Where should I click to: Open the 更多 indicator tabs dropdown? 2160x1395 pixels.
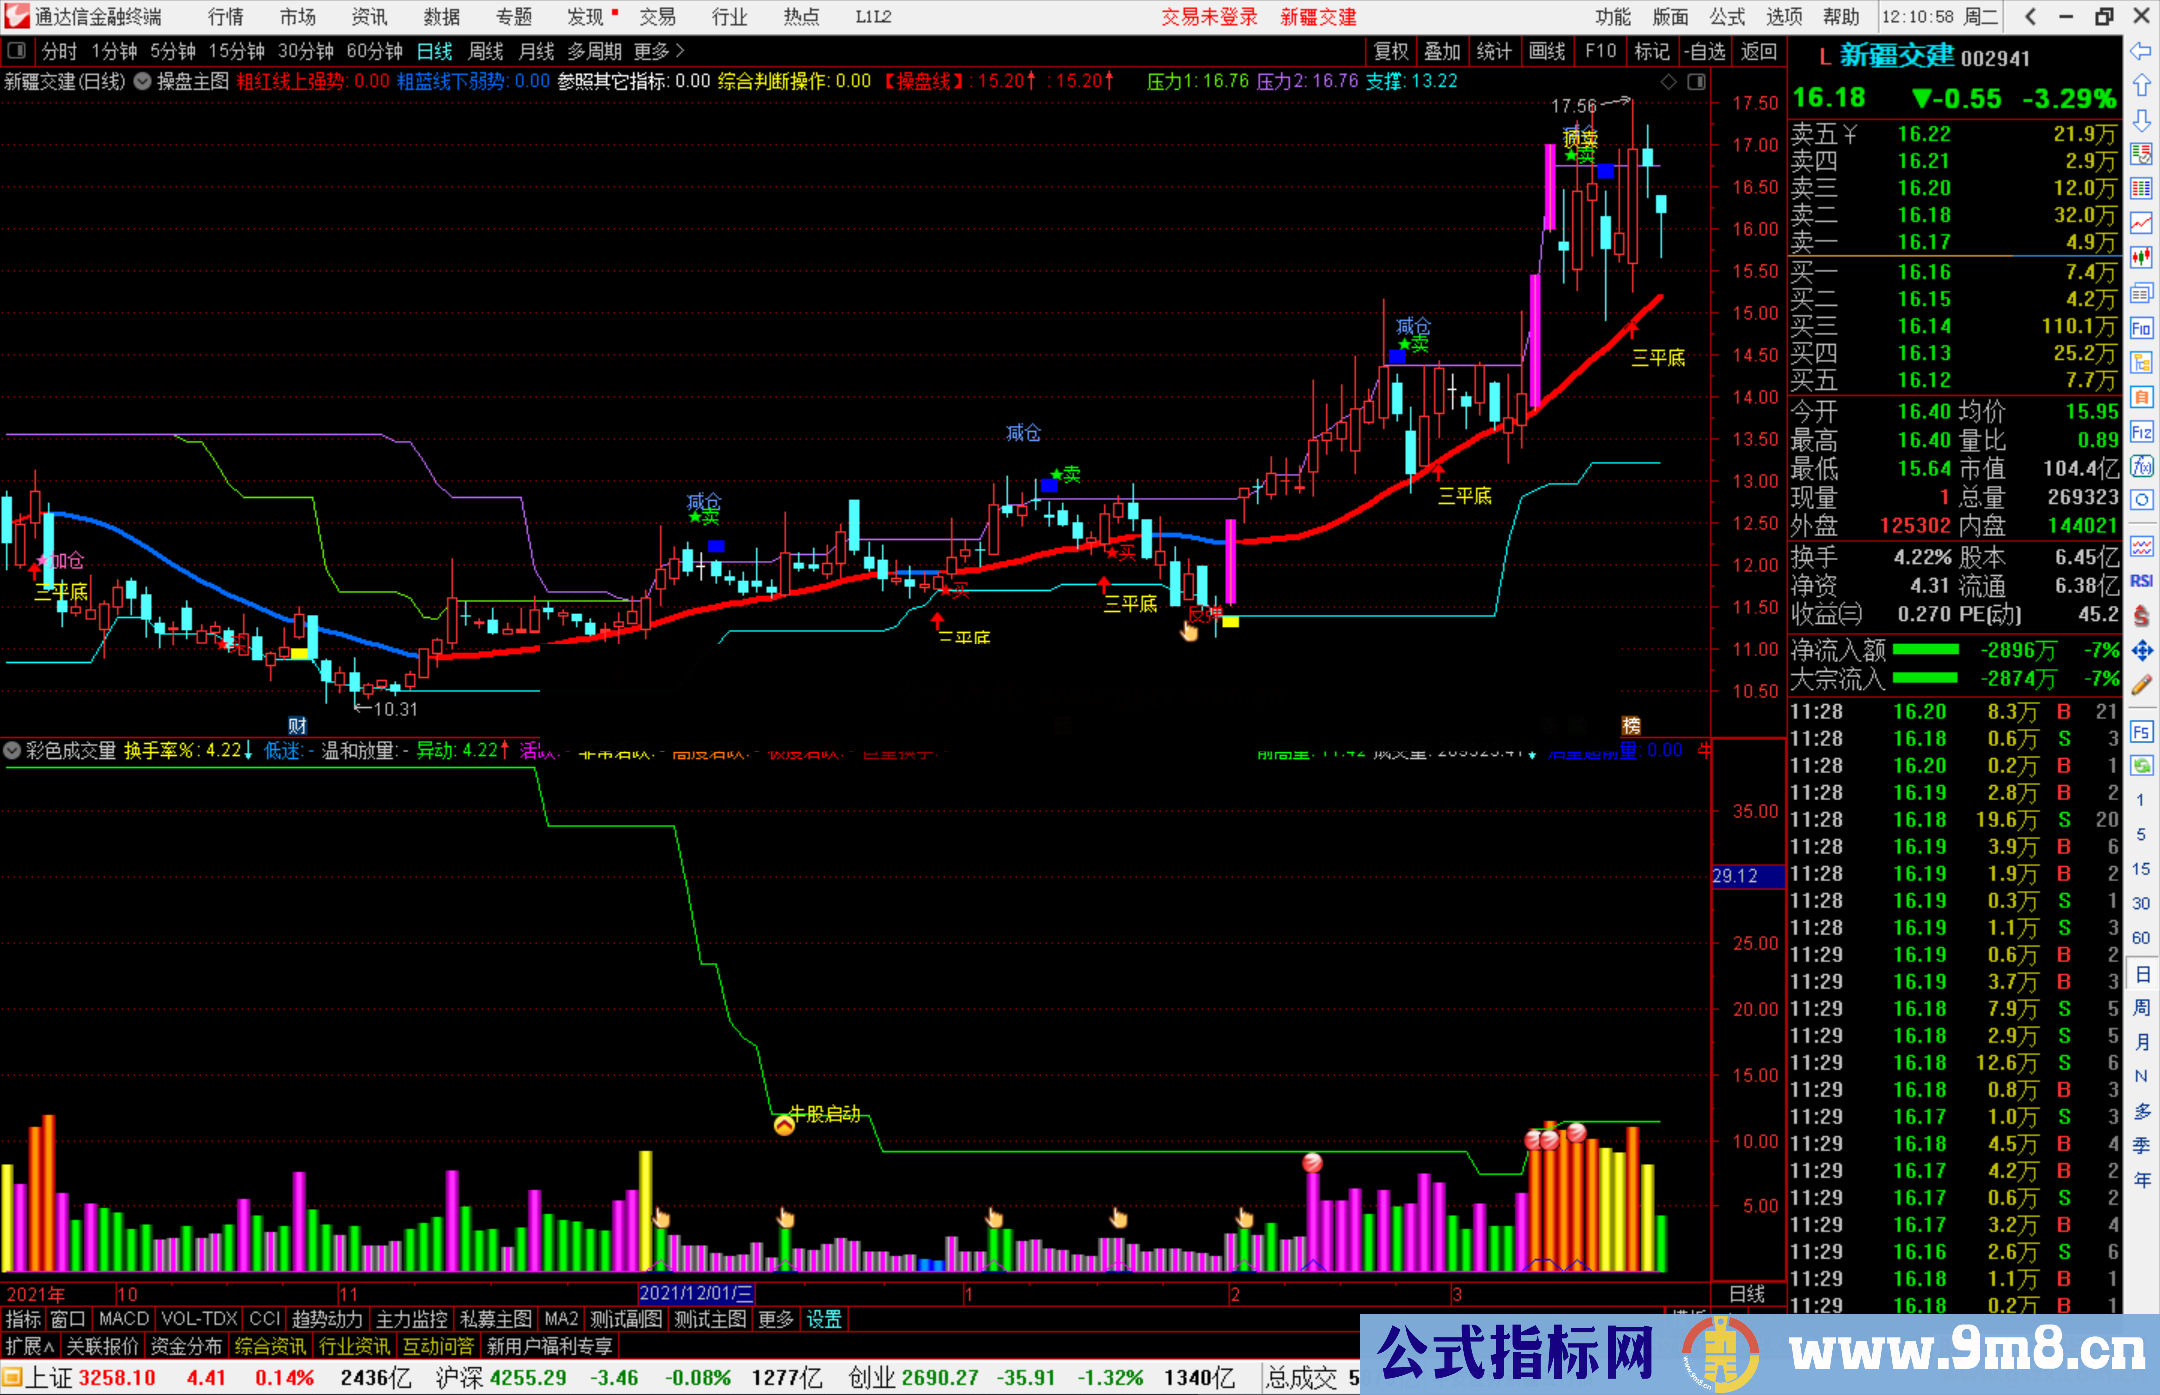[x=775, y=1319]
